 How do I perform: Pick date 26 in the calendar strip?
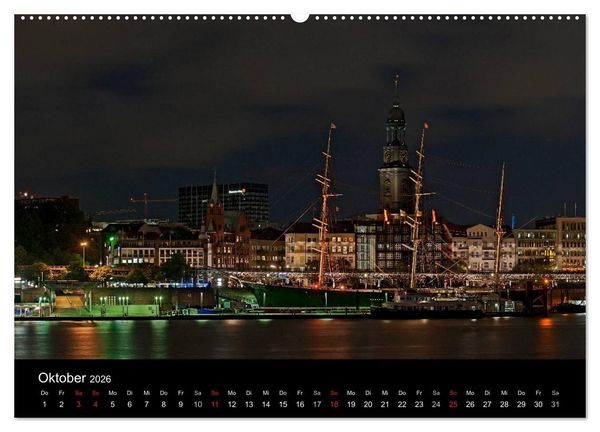pos(470,404)
